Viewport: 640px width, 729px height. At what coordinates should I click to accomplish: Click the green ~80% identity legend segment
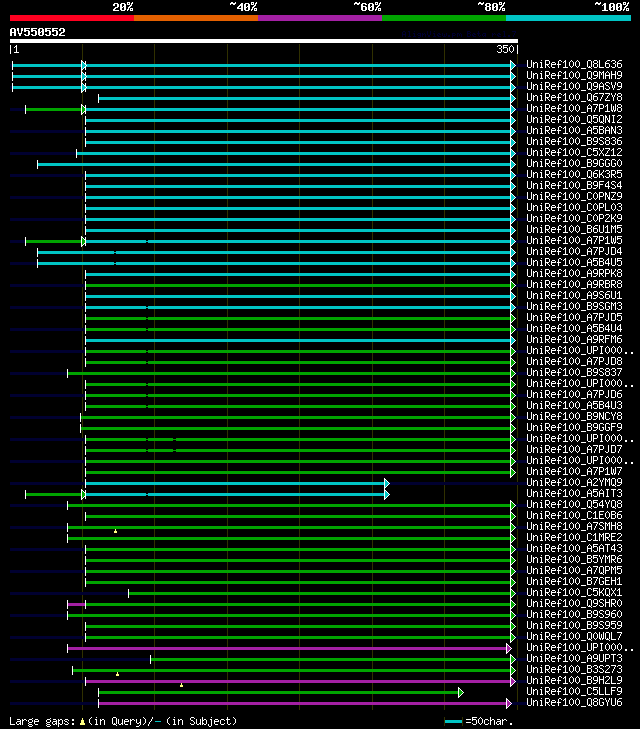tap(444, 18)
